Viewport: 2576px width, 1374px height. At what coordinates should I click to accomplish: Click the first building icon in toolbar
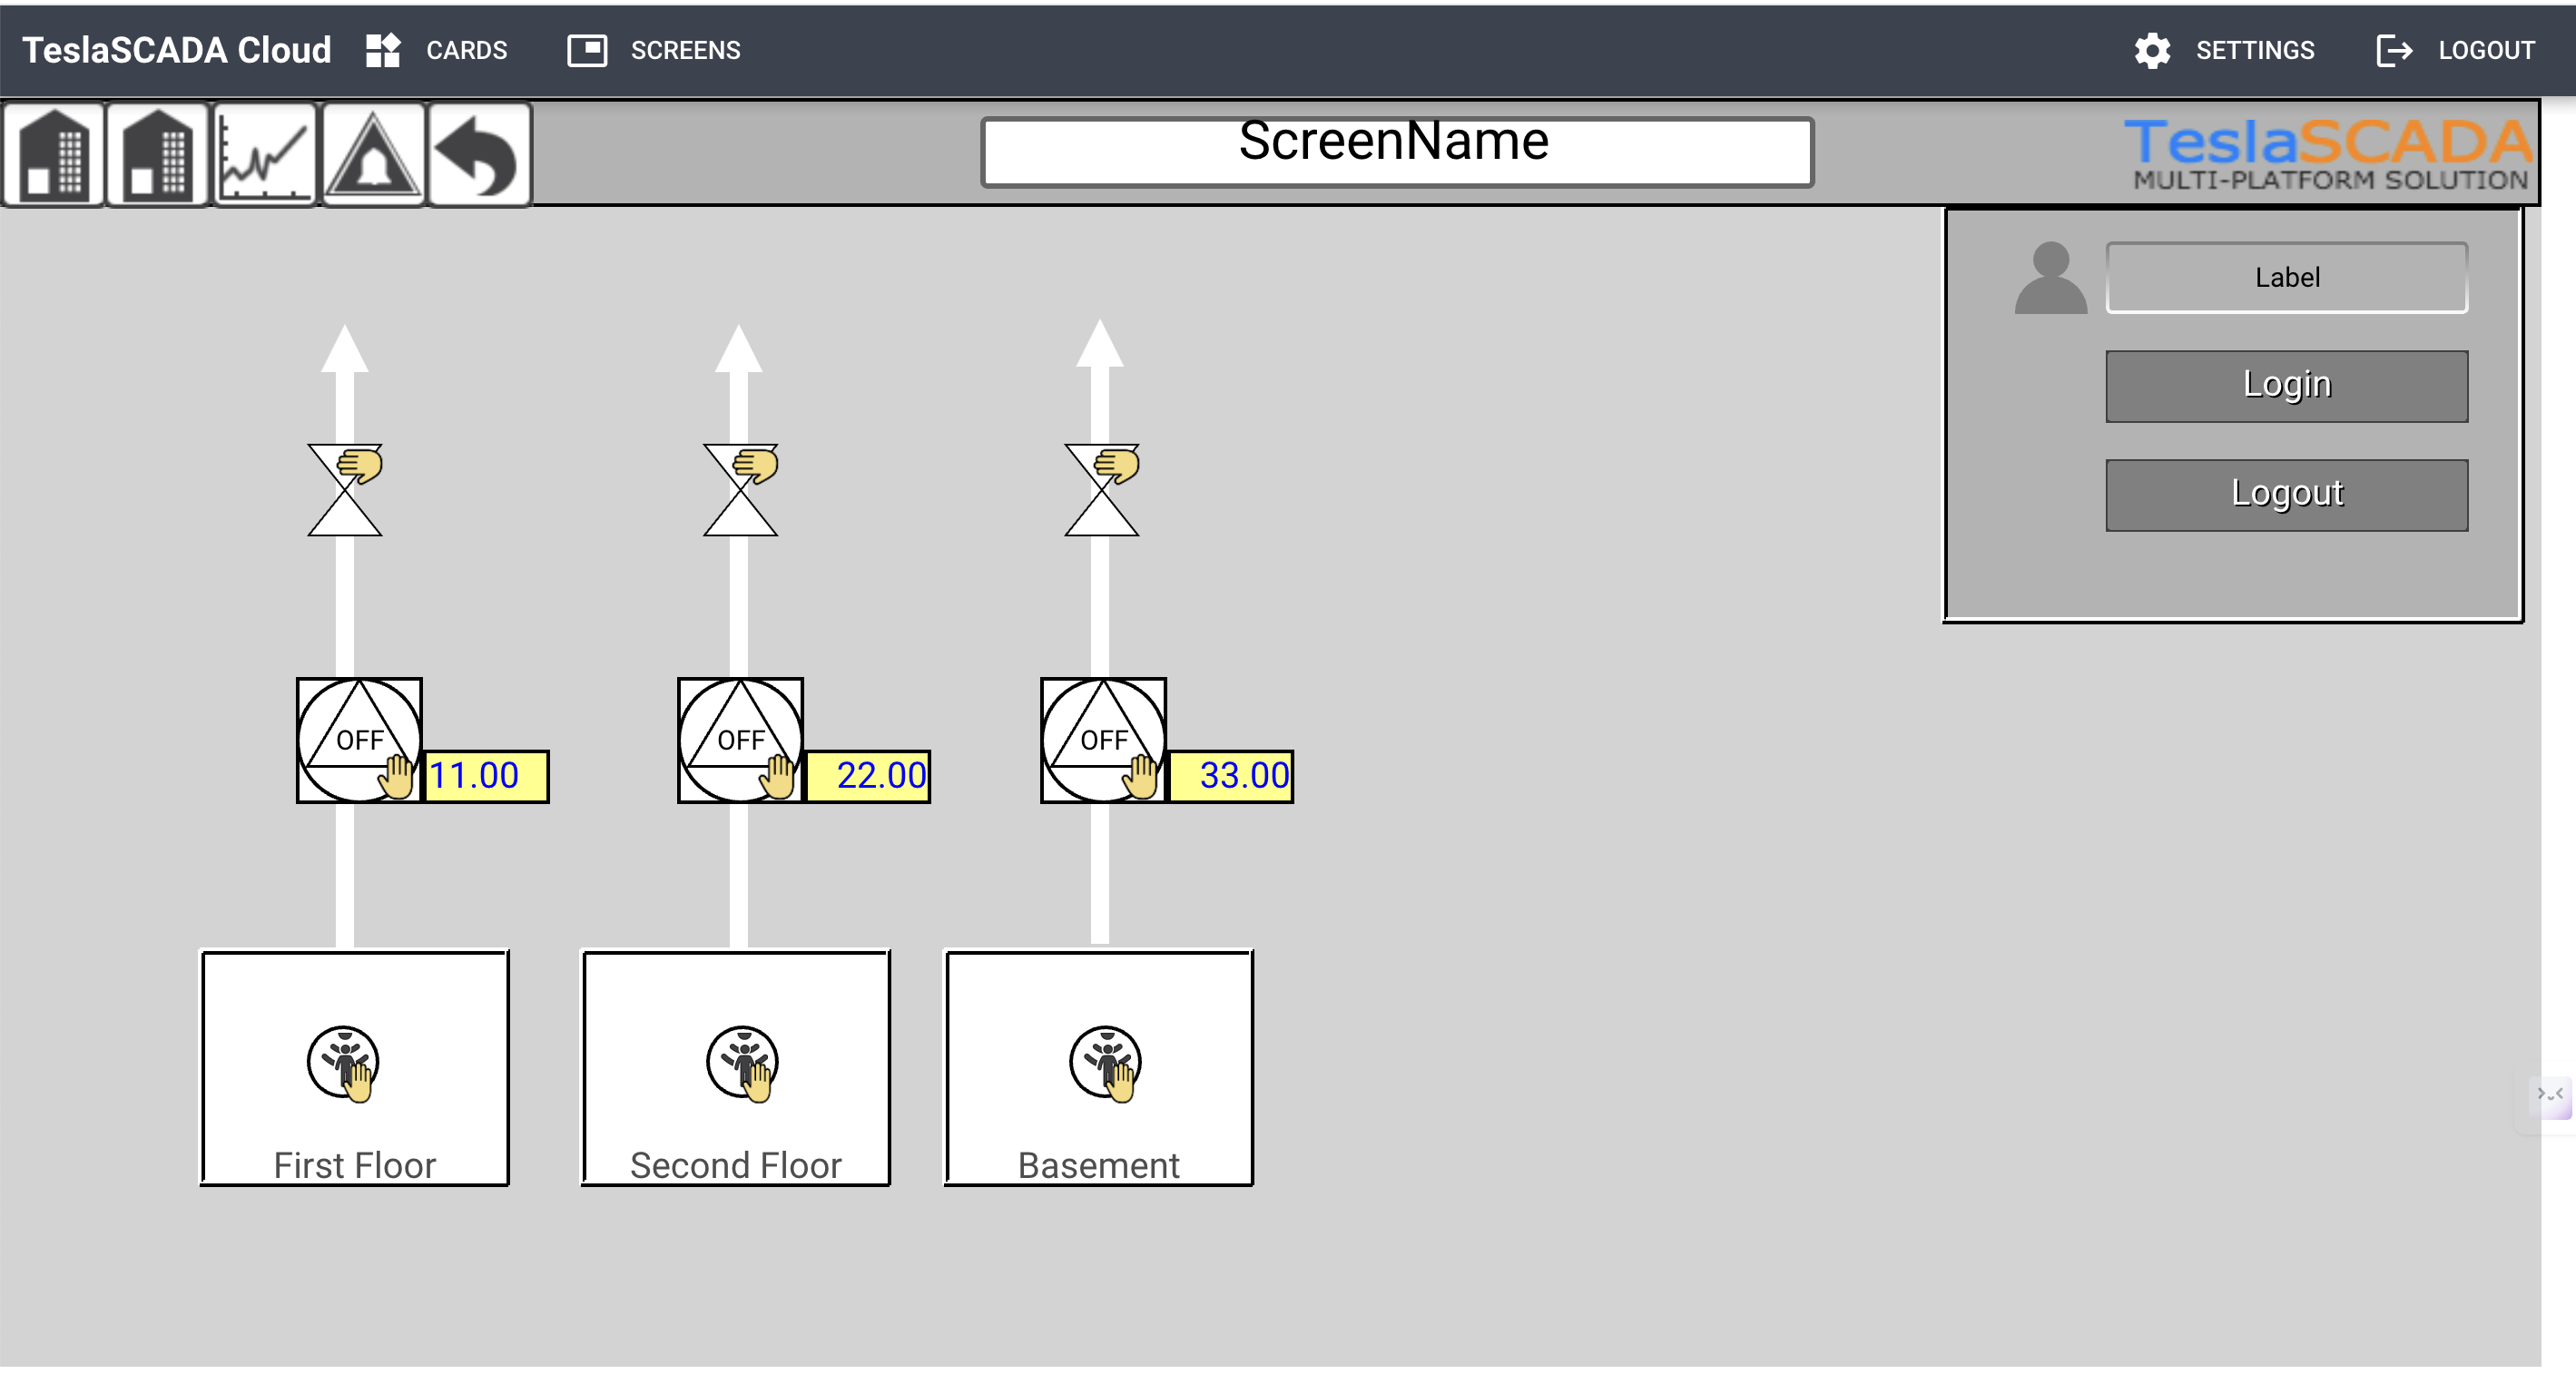click(x=53, y=155)
